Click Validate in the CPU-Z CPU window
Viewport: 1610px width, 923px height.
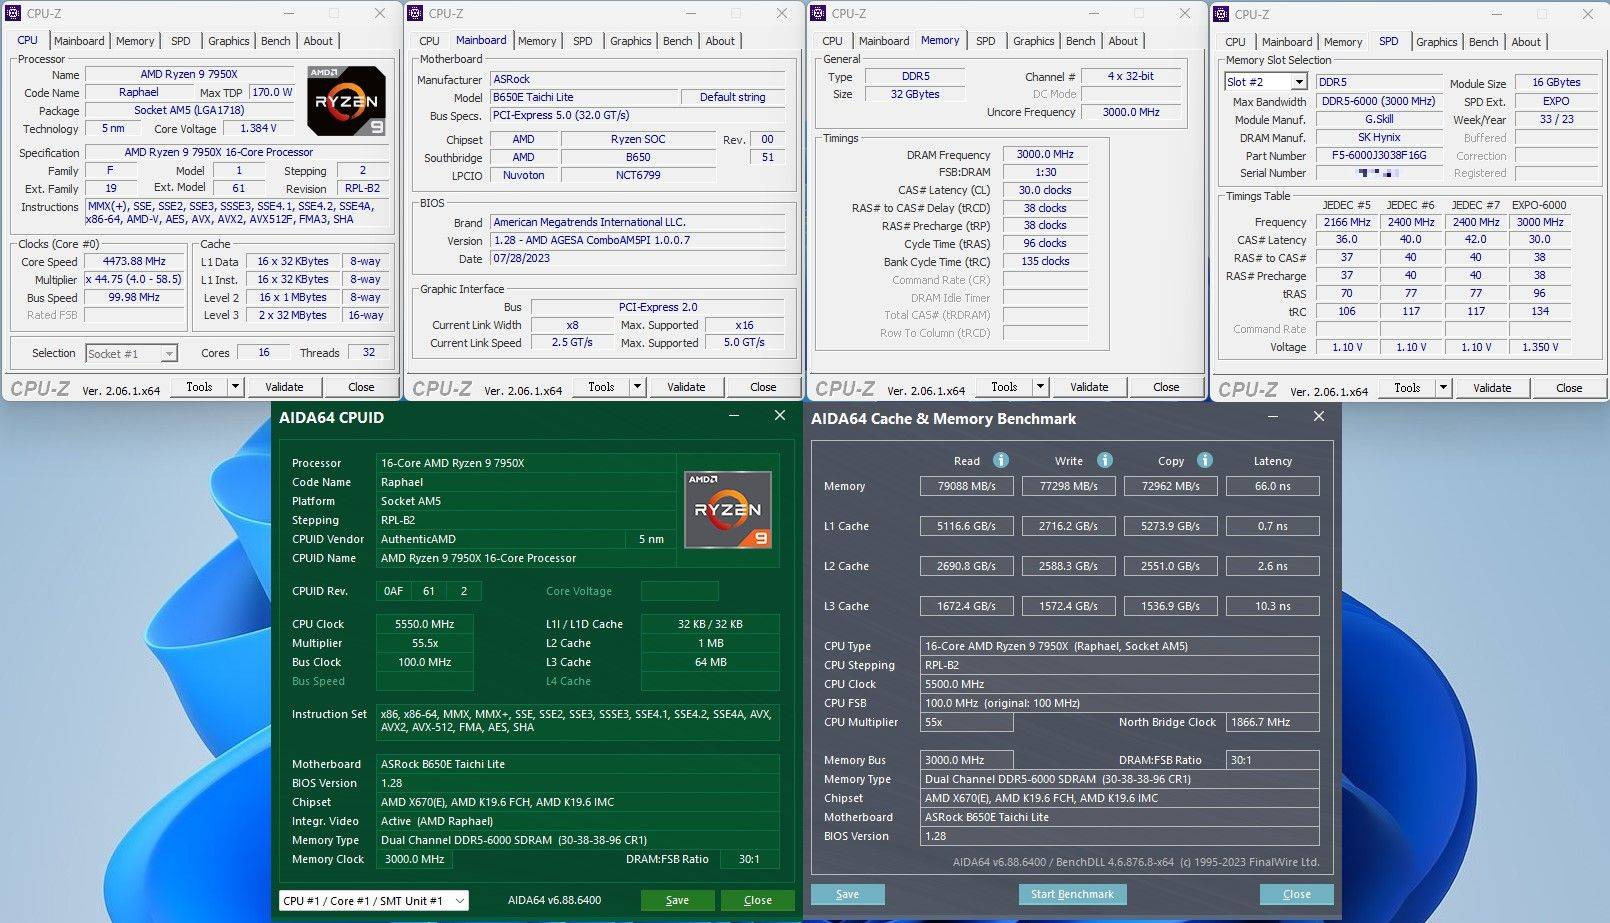285,387
